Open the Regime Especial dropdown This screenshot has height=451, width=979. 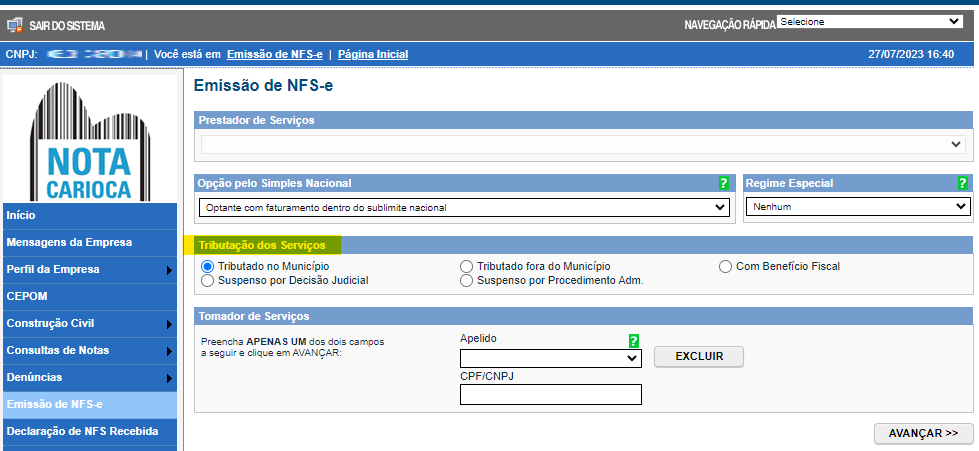[x=858, y=206]
